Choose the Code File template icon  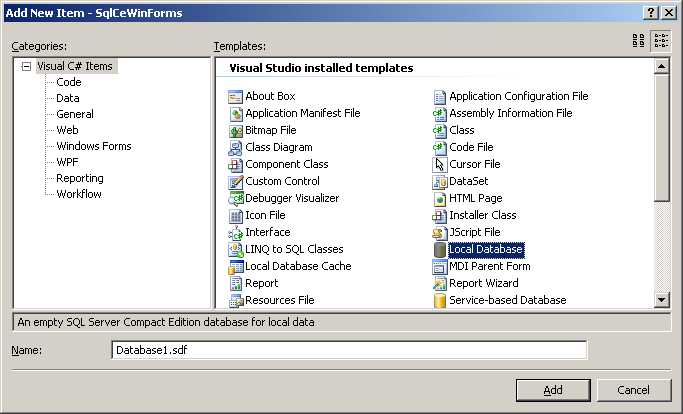click(440, 147)
